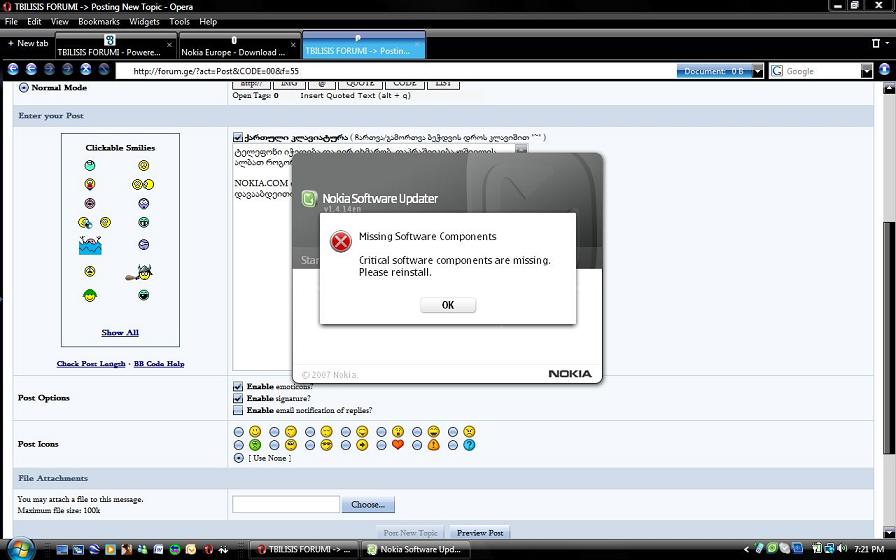Click the red heart post icon
Image resolution: width=896 pixels, height=560 pixels.
click(x=398, y=445)
